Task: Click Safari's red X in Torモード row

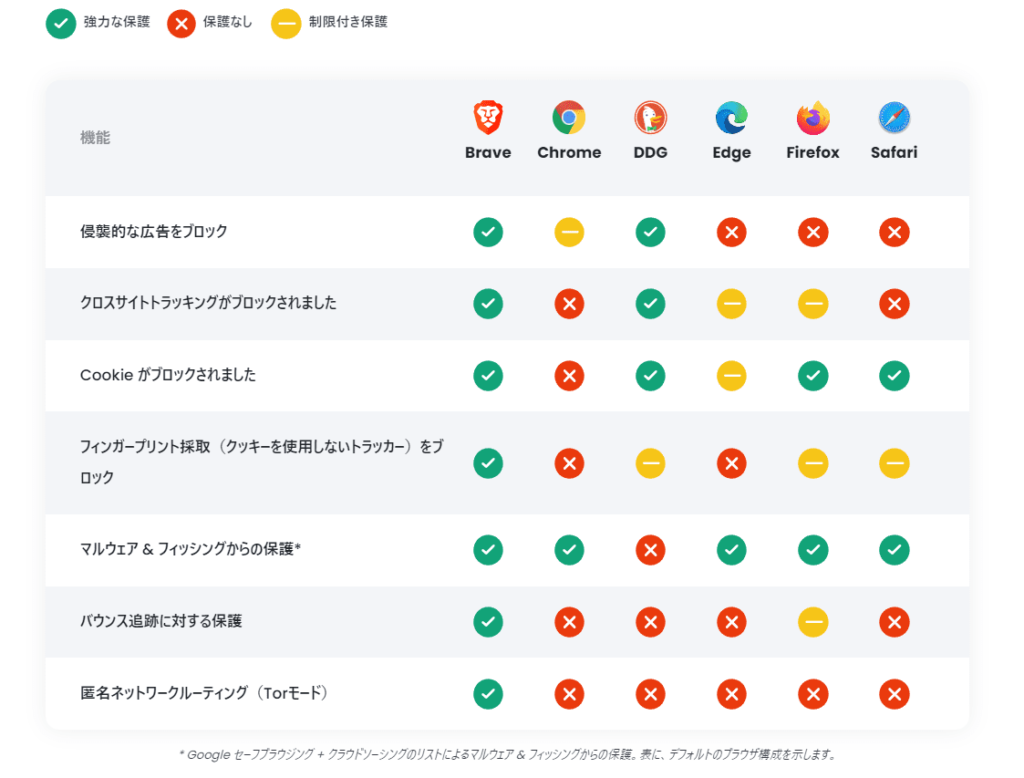Action: tap(894, 694)
